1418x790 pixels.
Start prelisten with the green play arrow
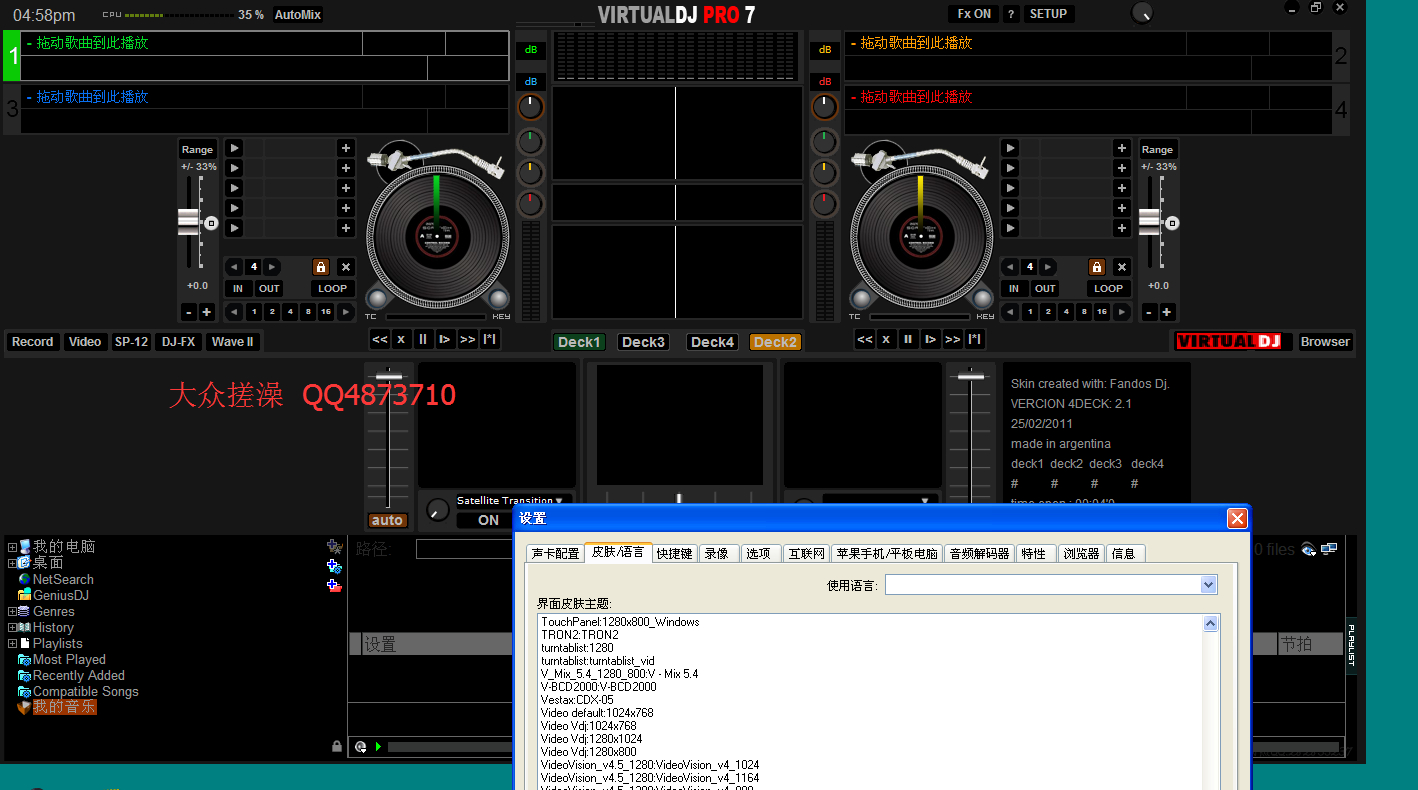pos(378,746)
